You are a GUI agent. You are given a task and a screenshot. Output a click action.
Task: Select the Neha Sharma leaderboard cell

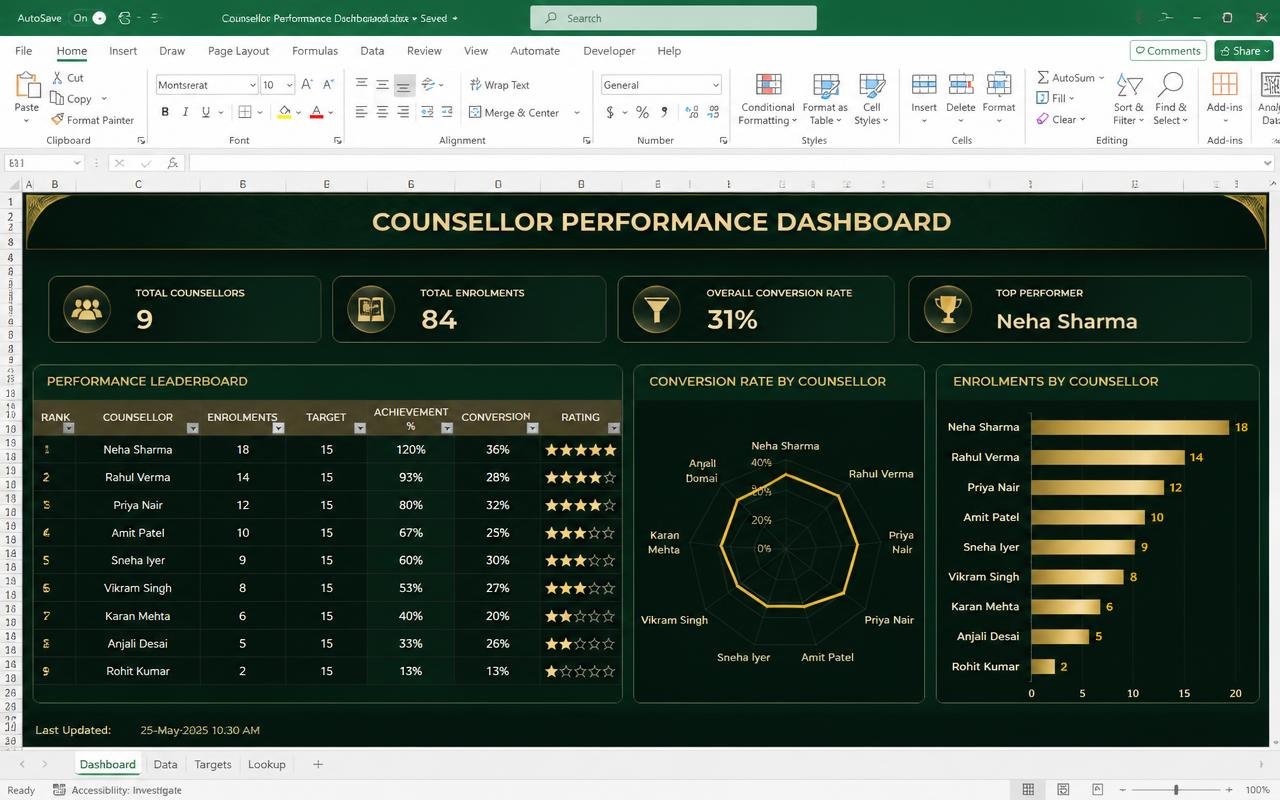138,450
